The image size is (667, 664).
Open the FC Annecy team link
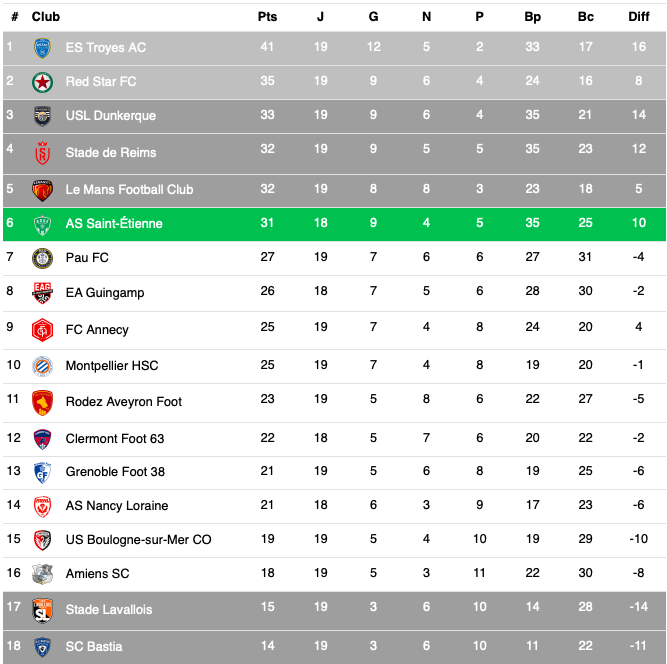[97, 330]
